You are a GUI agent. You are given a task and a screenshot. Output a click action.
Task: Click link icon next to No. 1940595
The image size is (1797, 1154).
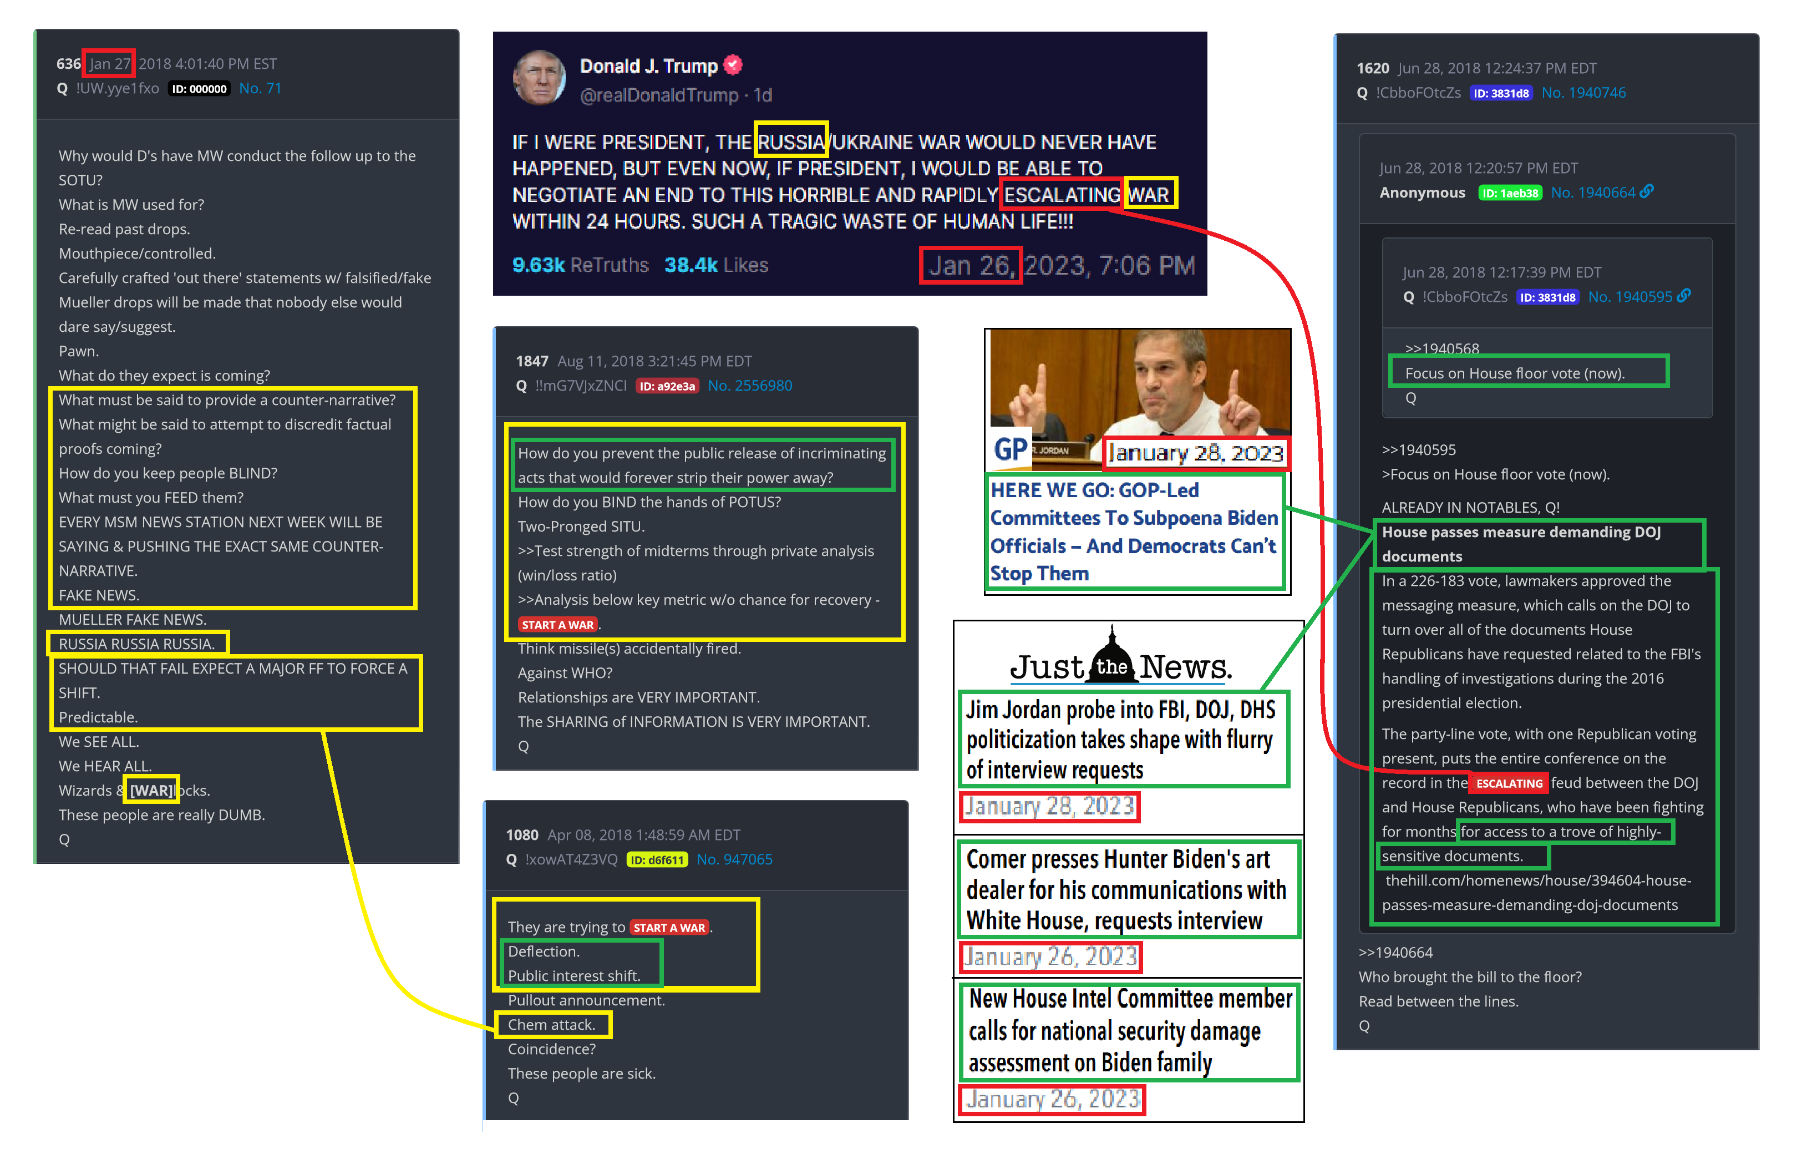click(1684, 295)
